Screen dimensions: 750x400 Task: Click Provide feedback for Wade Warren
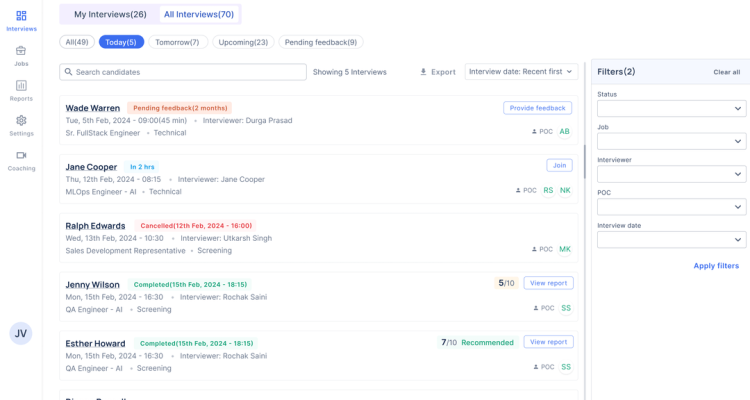point(538,107)
